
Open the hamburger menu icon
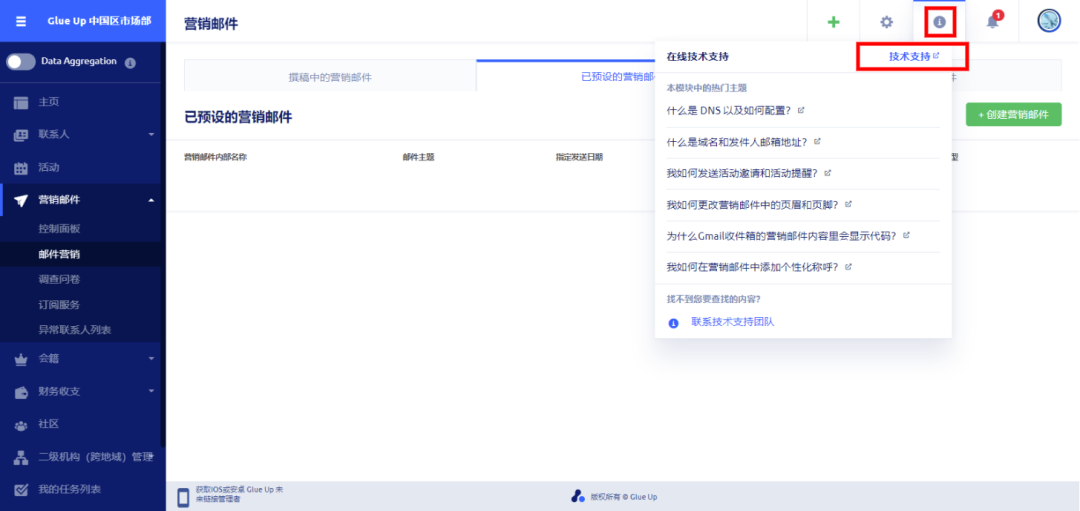point(21,21)
